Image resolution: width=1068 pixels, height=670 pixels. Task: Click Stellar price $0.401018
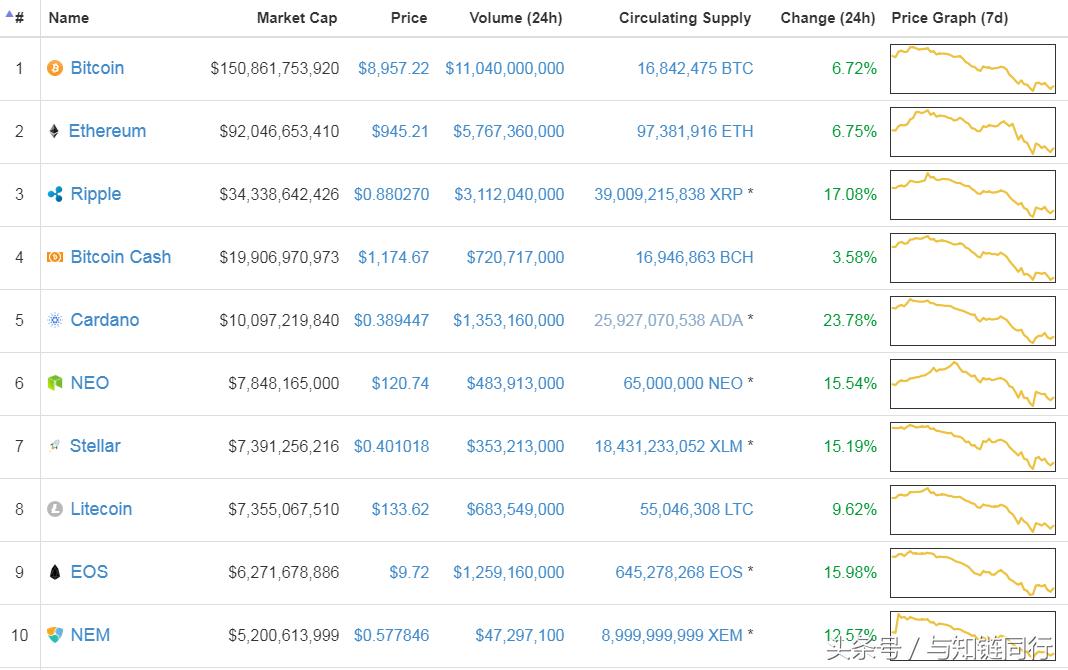click(392, 447)
